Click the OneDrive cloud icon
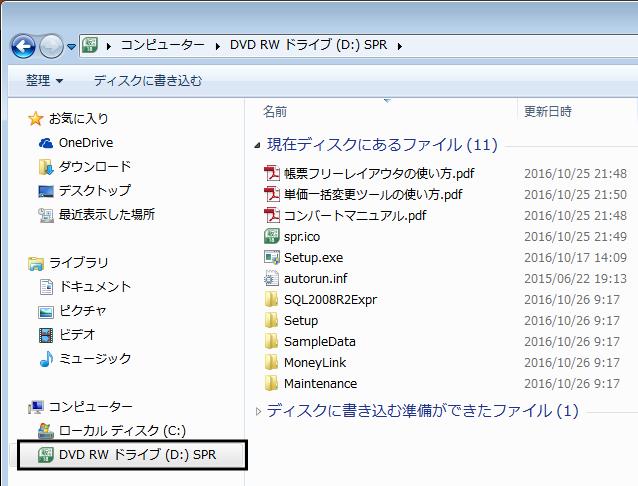This screenshot has width=638, height=486. (46, 143)
